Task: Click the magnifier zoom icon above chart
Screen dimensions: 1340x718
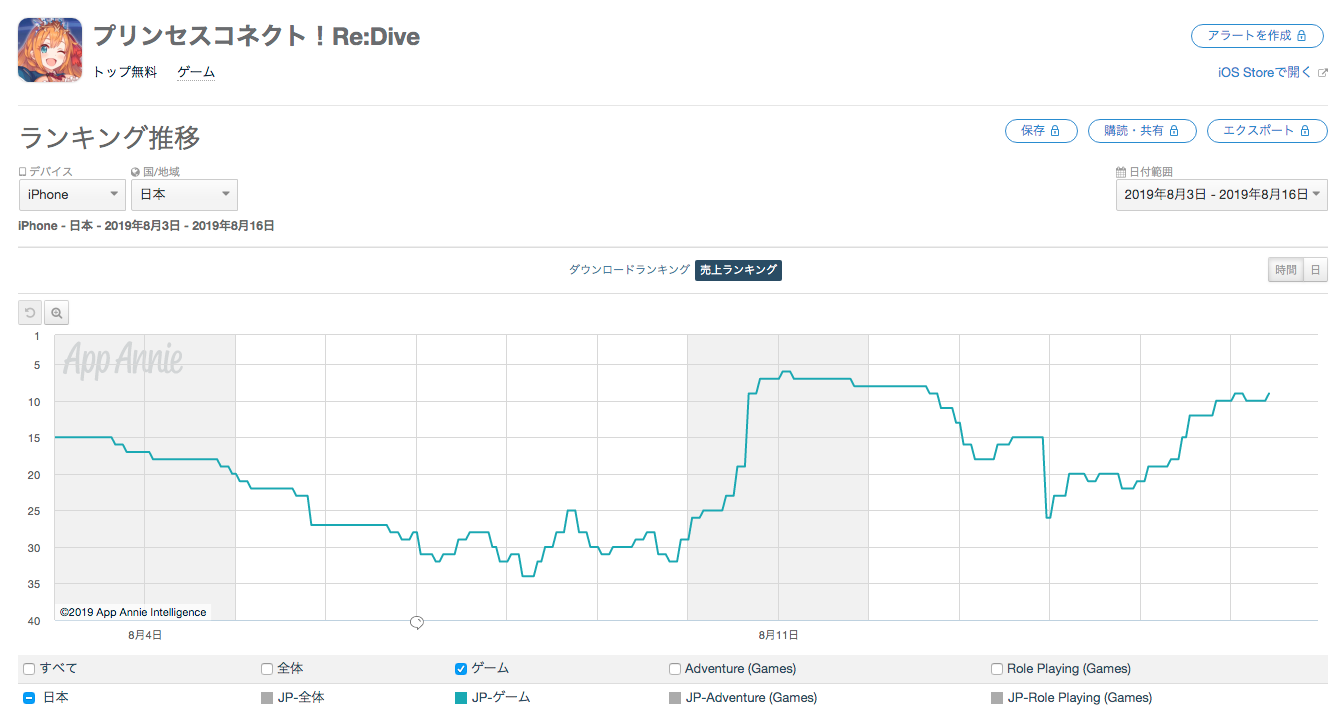Action: [57, 313]
